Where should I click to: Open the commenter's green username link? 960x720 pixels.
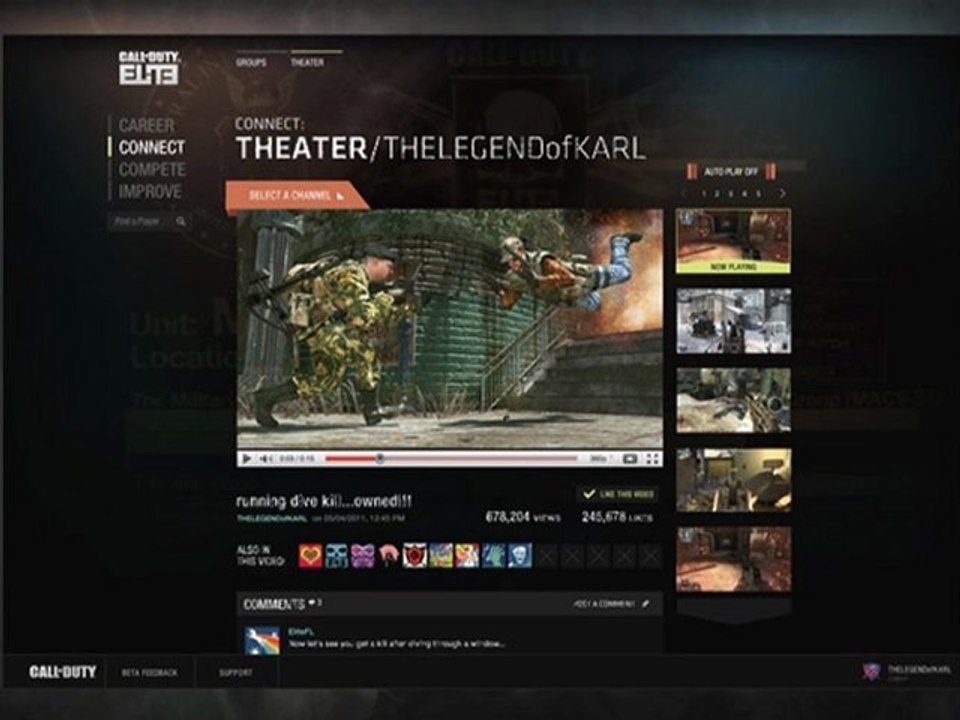pos(301,631)
